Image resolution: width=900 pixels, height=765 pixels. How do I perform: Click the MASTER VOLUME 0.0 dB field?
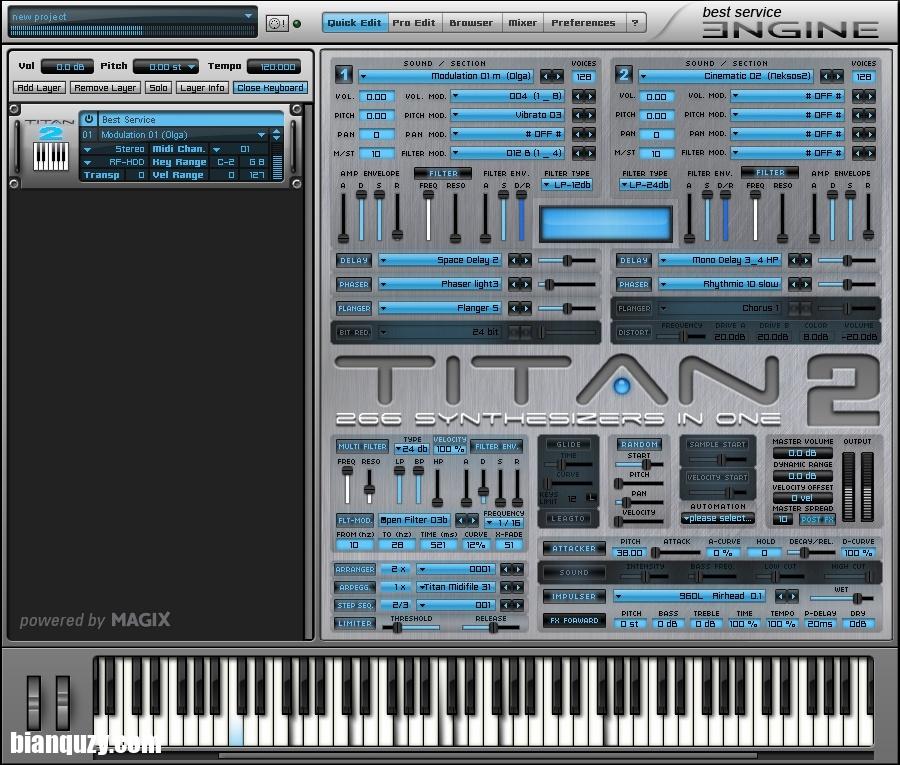(802, 453)
